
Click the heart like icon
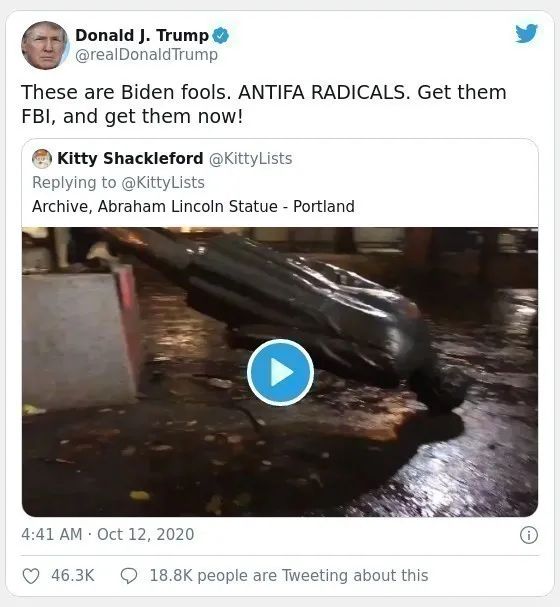[x=31, y=576]
